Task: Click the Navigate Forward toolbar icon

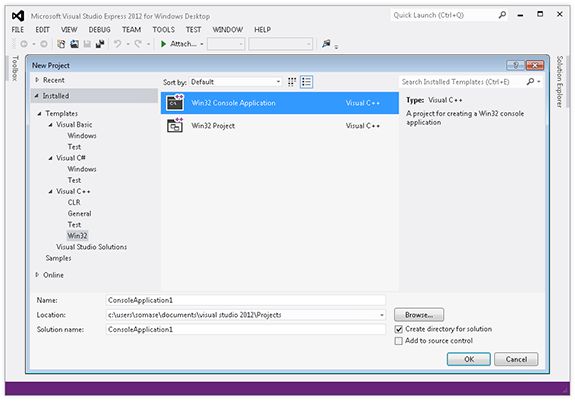Action: 44,44
